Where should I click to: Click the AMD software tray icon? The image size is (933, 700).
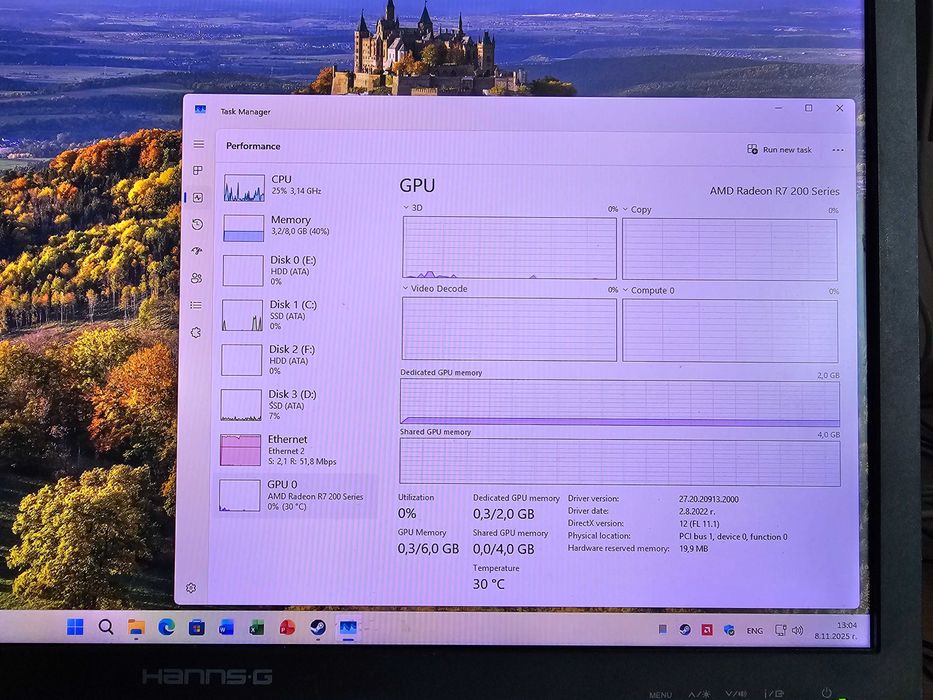(x=707, y=630)
